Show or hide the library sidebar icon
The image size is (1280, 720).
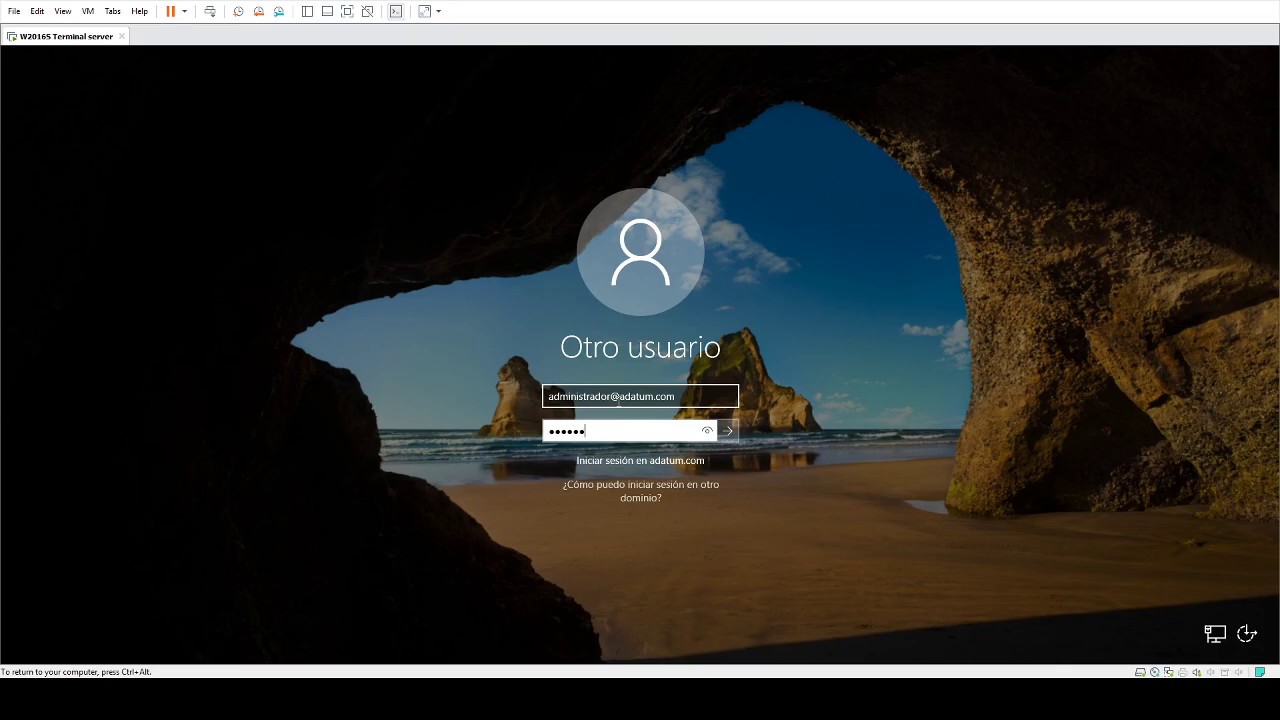pyautogui.click(x=307, y=11)
